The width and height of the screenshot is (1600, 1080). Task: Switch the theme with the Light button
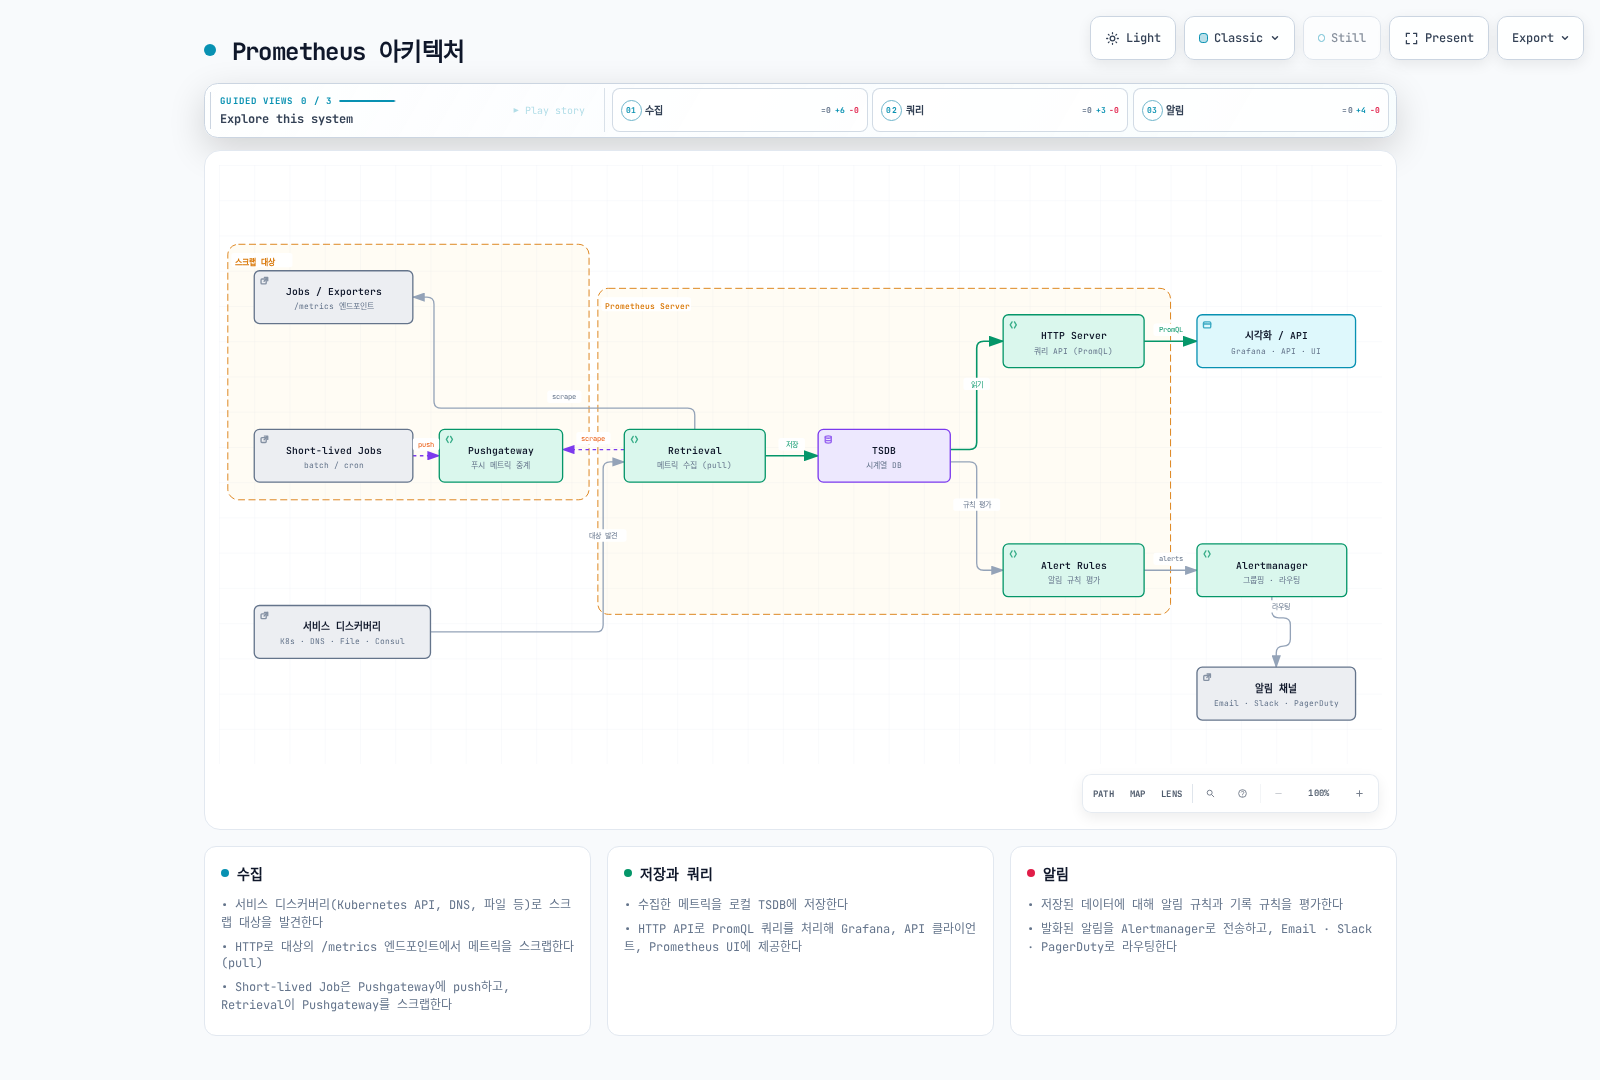coord(1133,38)
